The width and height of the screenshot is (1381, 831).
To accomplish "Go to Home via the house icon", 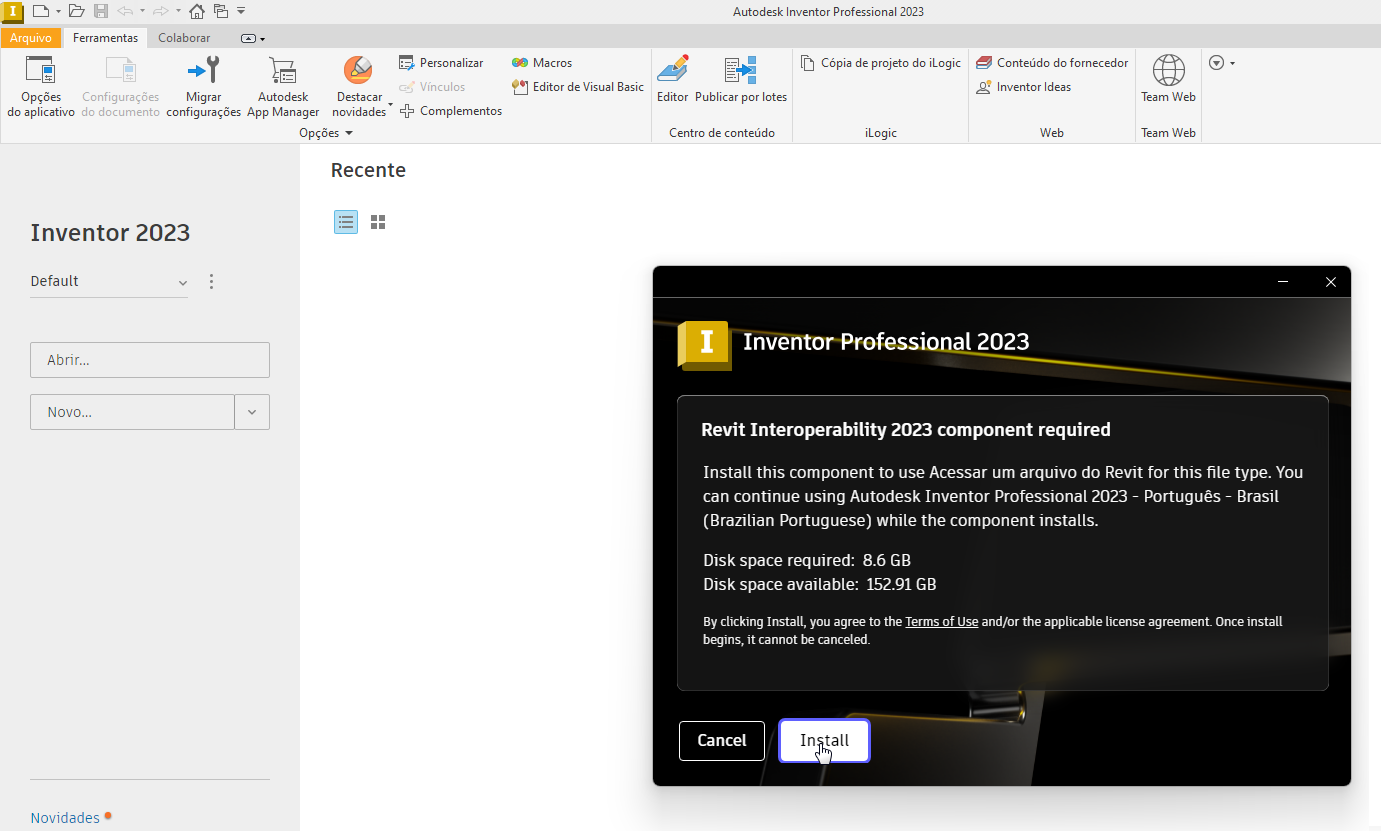I will click(x=197, y=11).
